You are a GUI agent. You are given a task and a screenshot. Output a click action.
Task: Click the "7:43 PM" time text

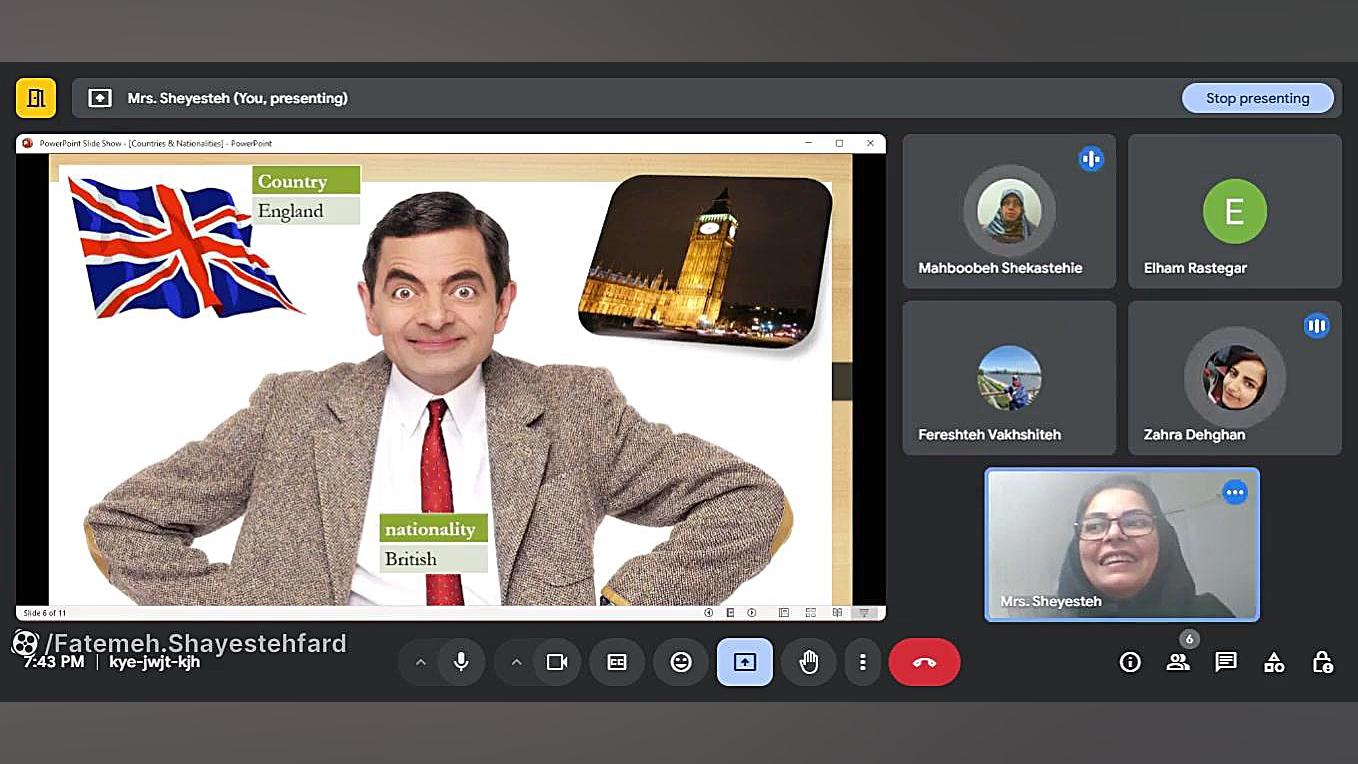point(53,662)
